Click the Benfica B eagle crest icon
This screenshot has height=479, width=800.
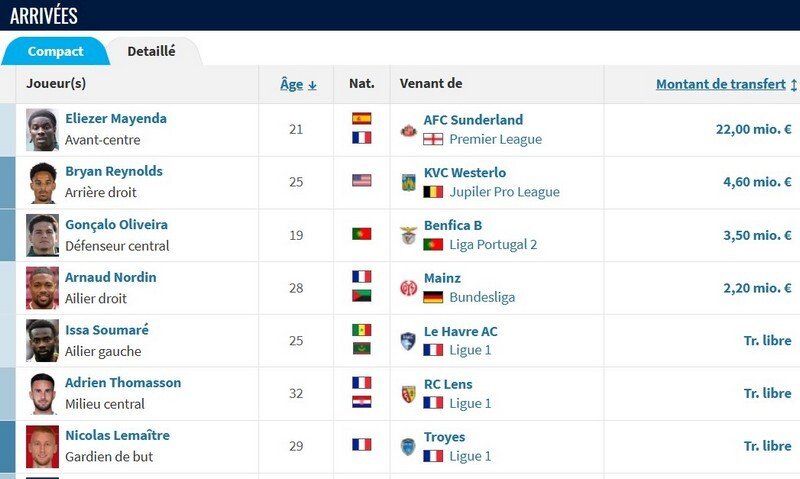coord(408,235)
